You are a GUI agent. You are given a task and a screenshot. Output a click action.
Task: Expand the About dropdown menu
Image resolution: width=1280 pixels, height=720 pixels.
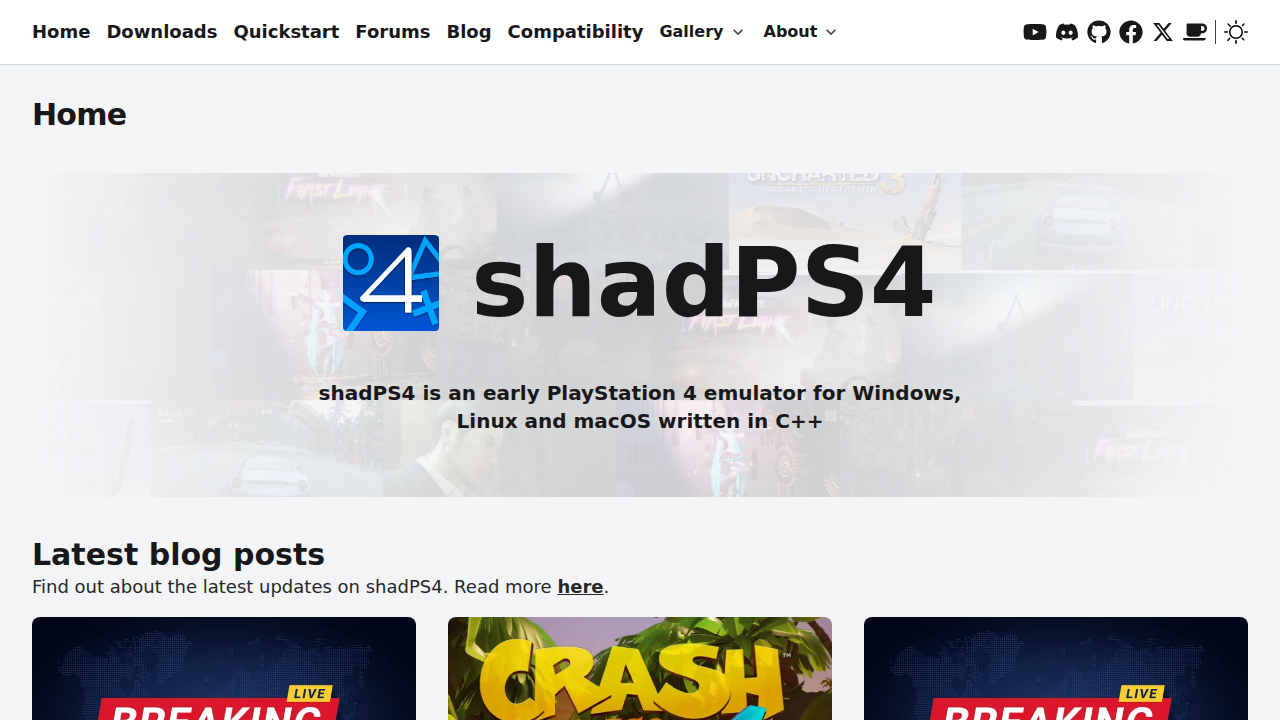coord(800,32)
